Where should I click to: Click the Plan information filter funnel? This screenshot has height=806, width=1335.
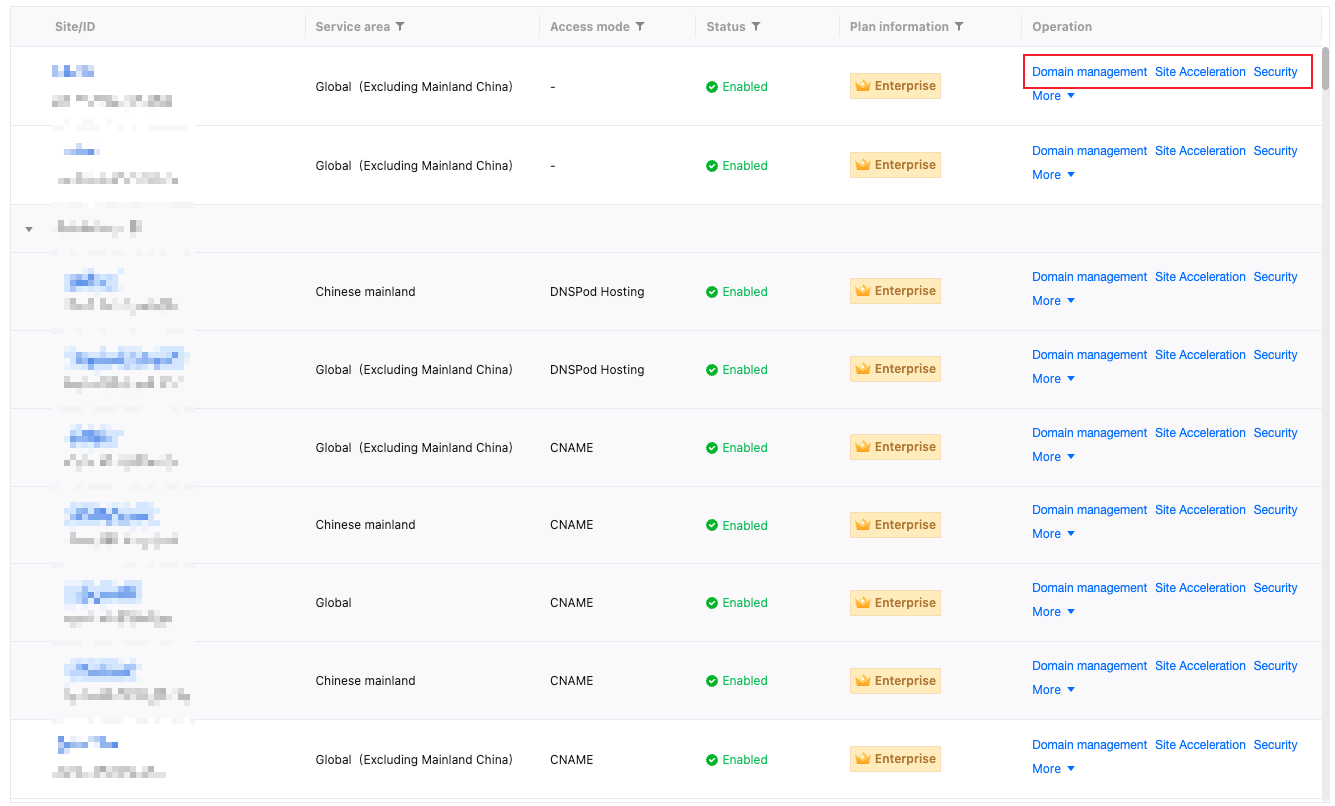click(959, 27)
